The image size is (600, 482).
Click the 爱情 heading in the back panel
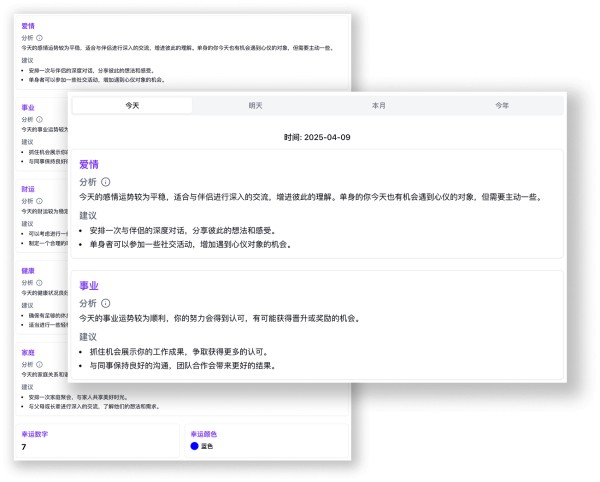[28, 26]
